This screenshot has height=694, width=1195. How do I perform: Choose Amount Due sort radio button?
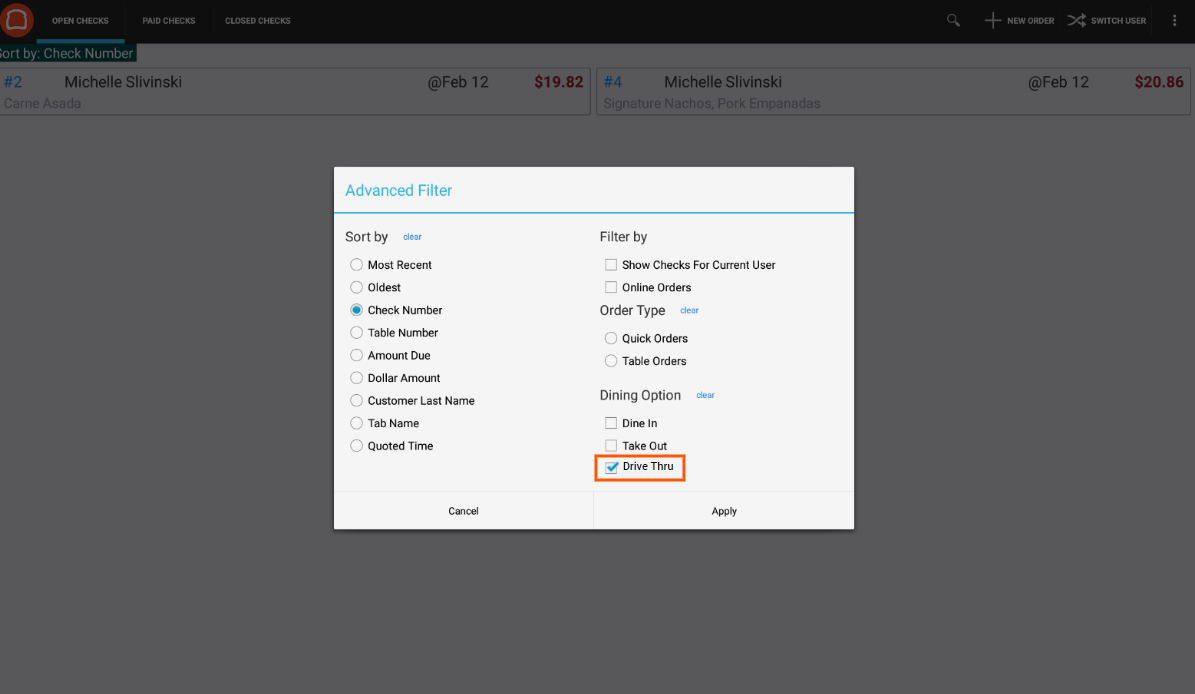[356, 355]
